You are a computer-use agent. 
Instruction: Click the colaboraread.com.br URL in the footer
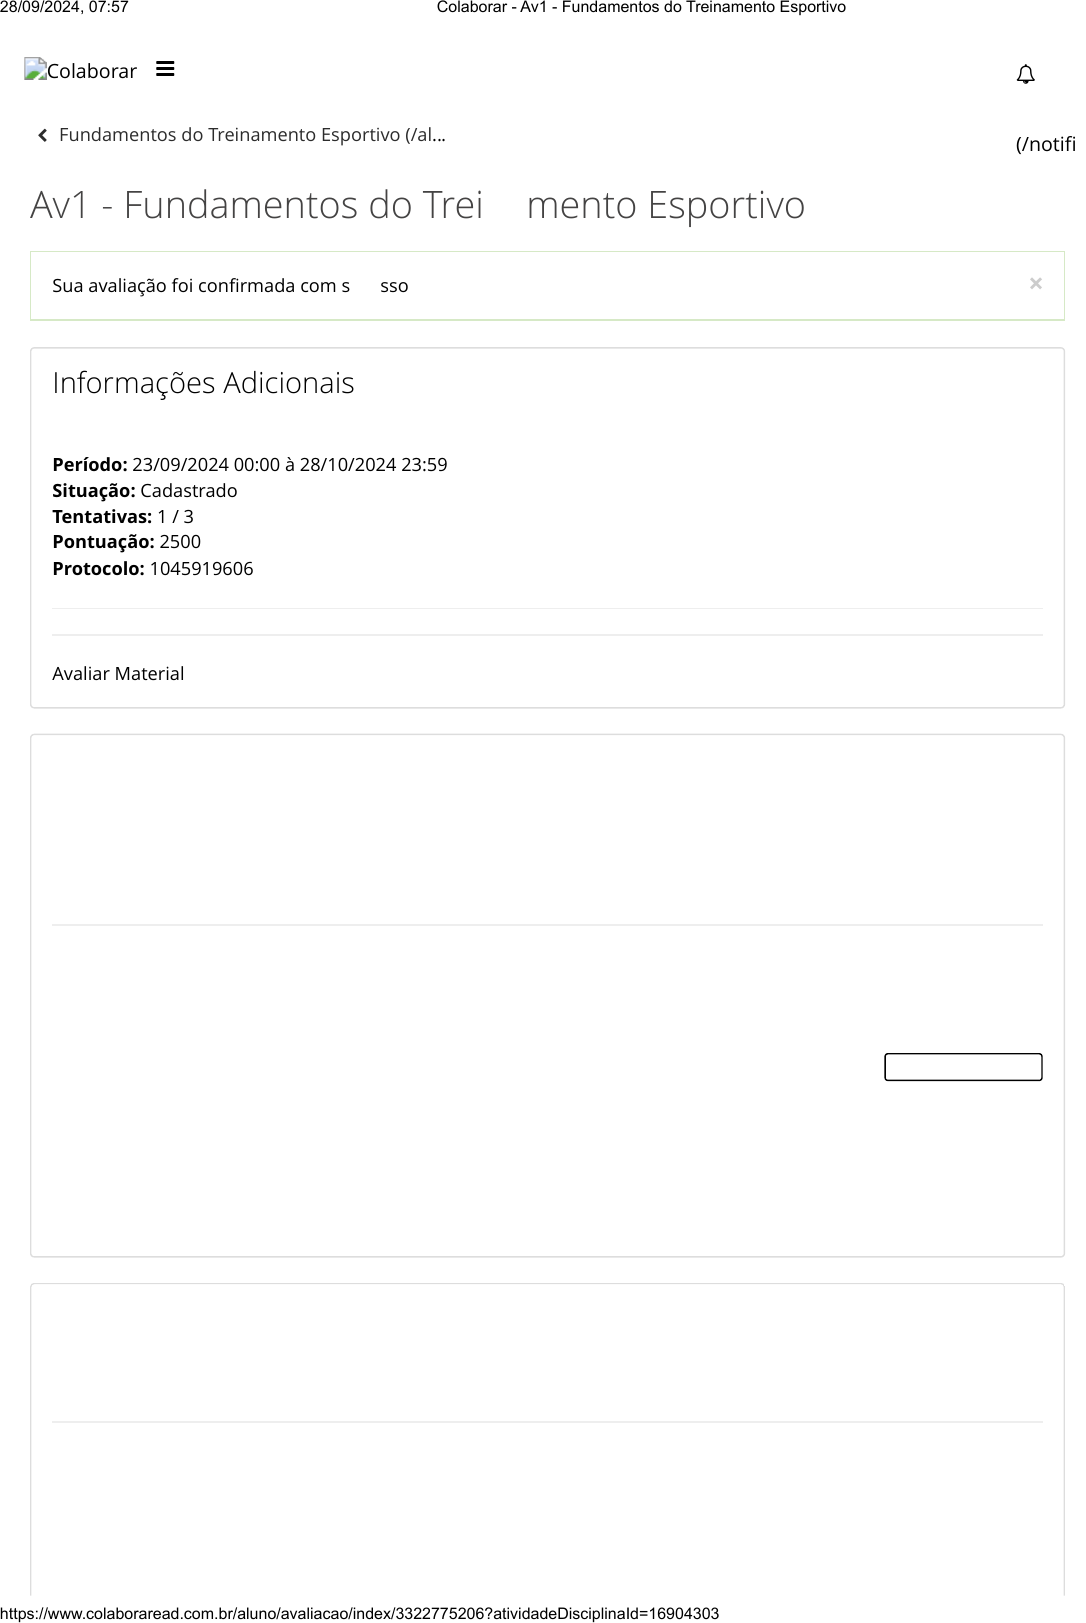[359, 1613]
